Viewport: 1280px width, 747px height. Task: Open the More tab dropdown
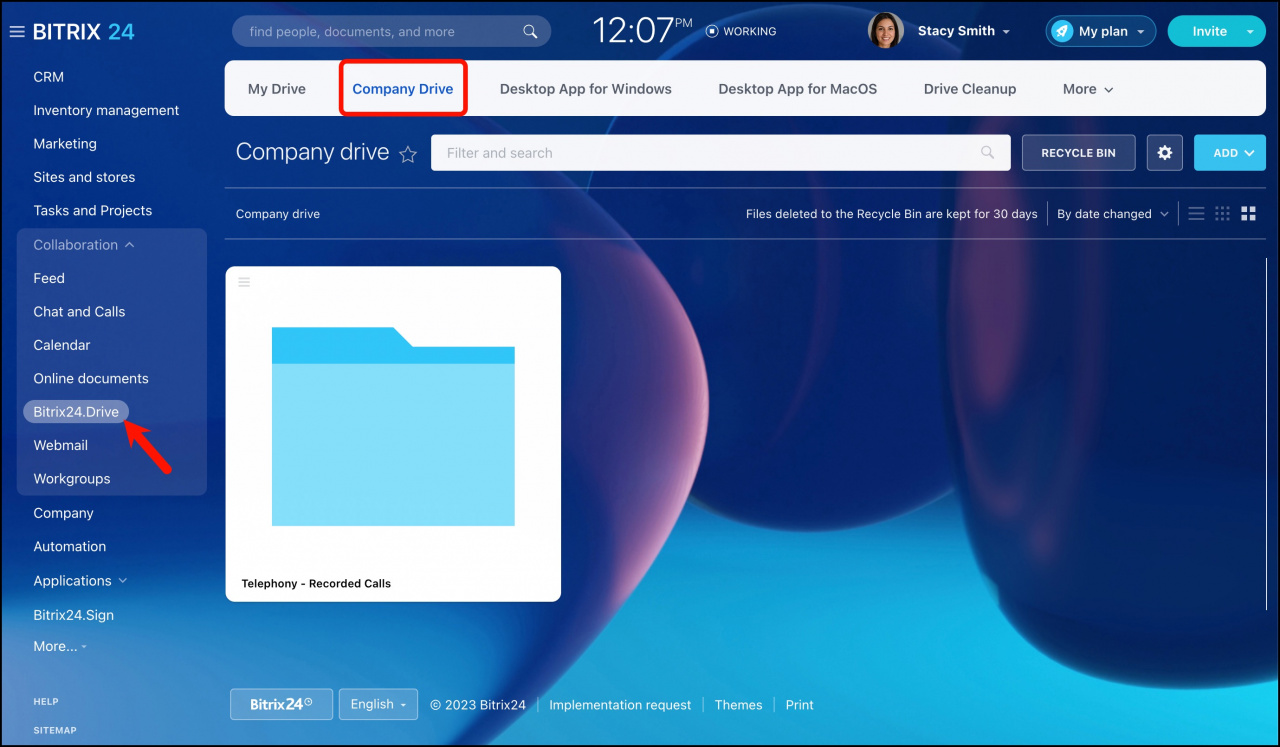point(1088,89)
